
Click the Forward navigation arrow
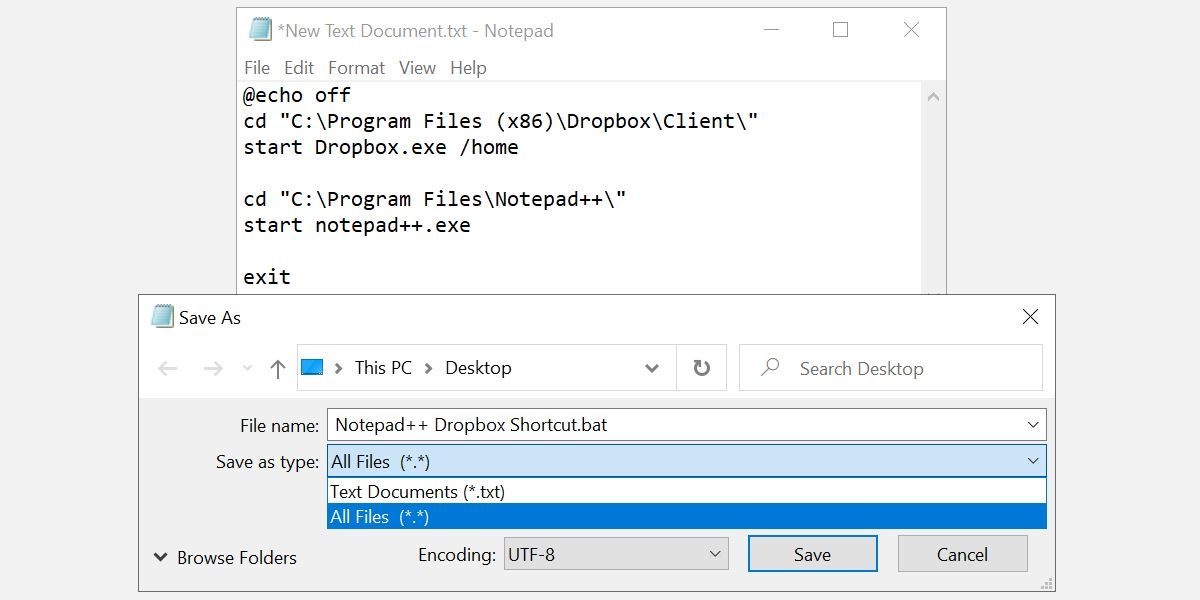click(212, 369)
